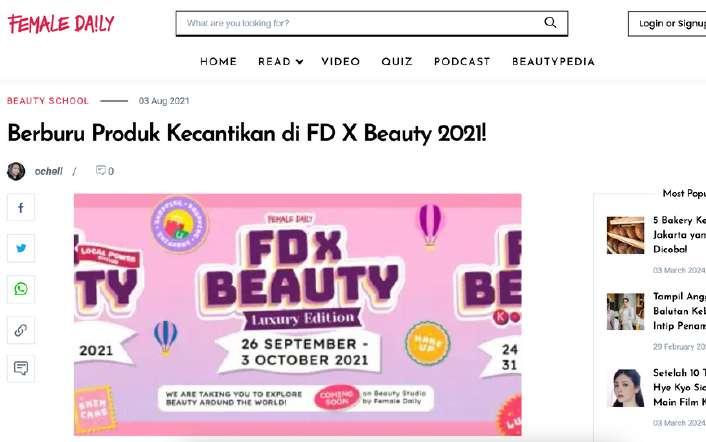The image size is (706, 442).
Task: Click Login or Signup button
Action: click(667, 24)
